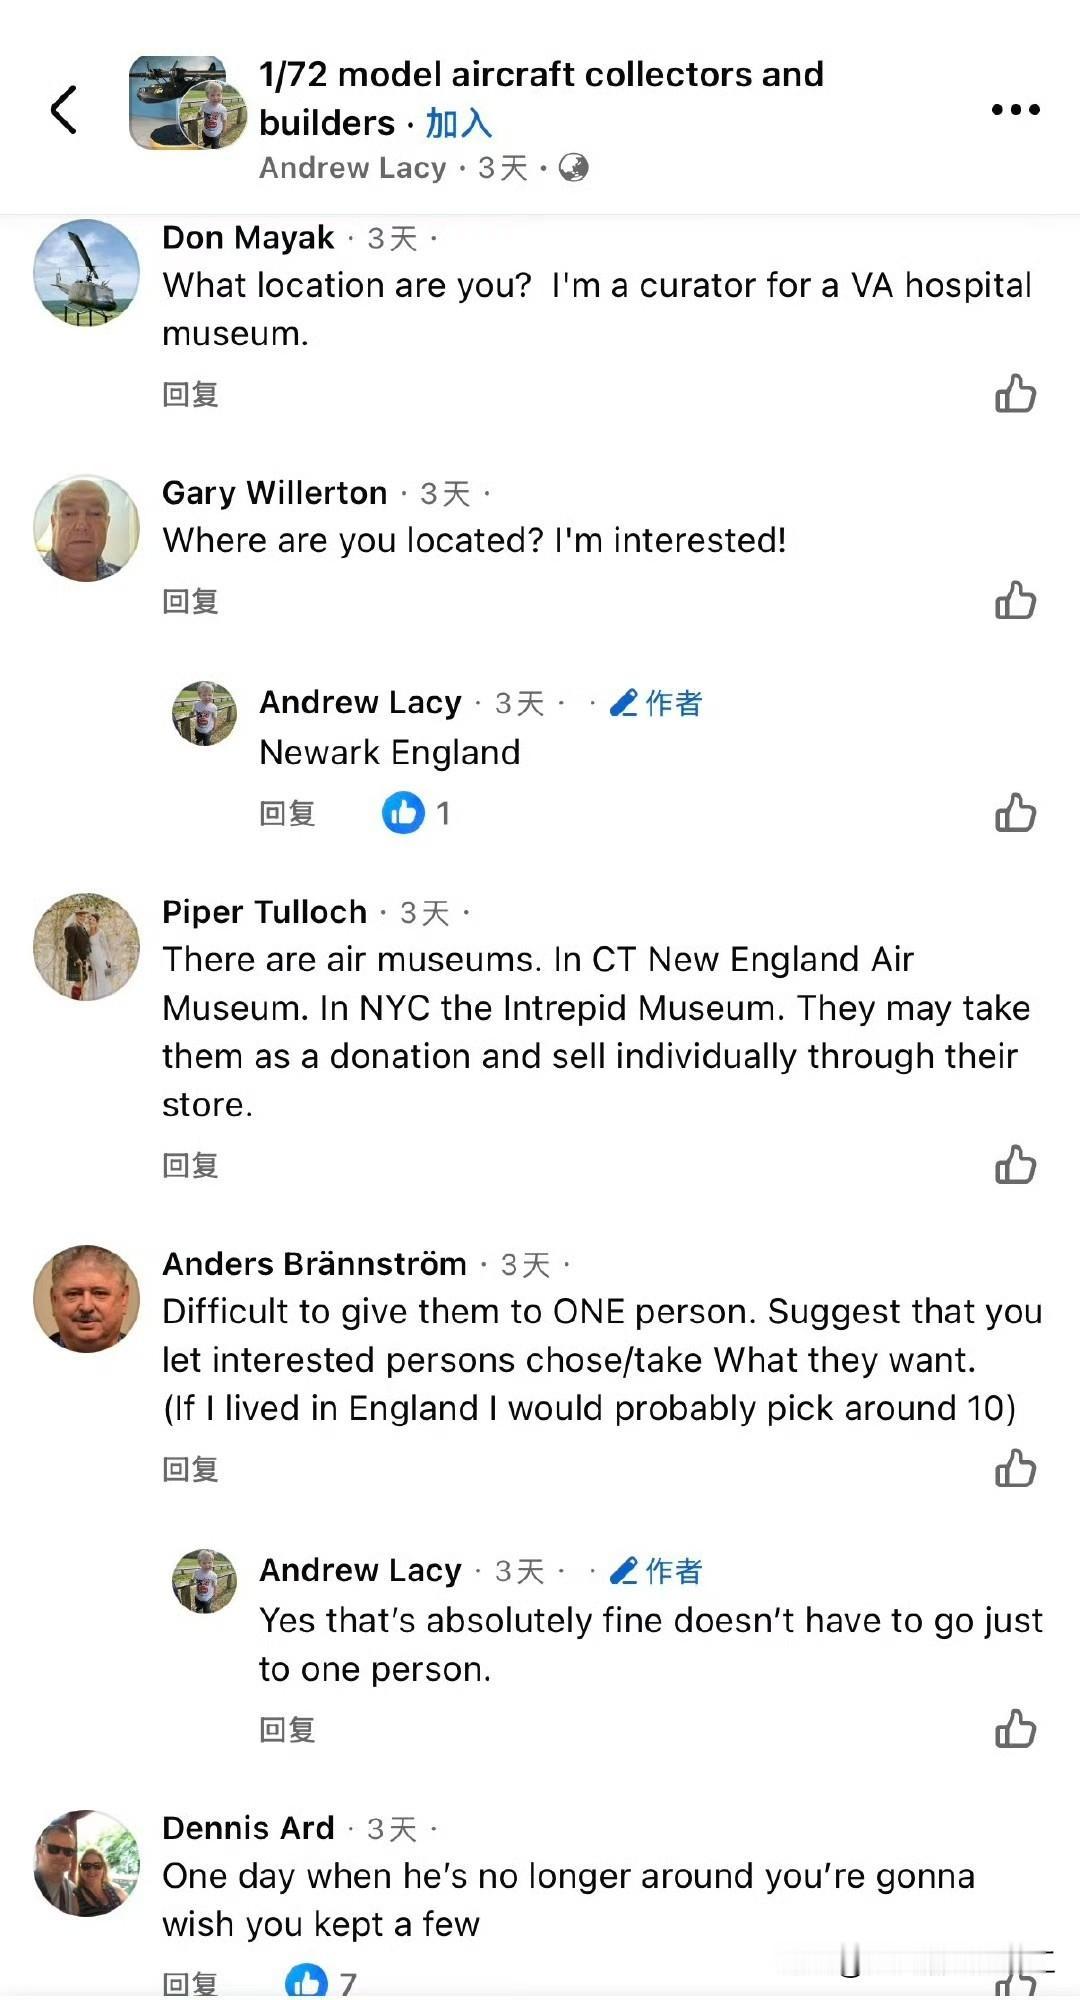Open Gary Willerton's profile photo
The width and height of the screenshot is (1080, 2000).
[x=87, y=527]
